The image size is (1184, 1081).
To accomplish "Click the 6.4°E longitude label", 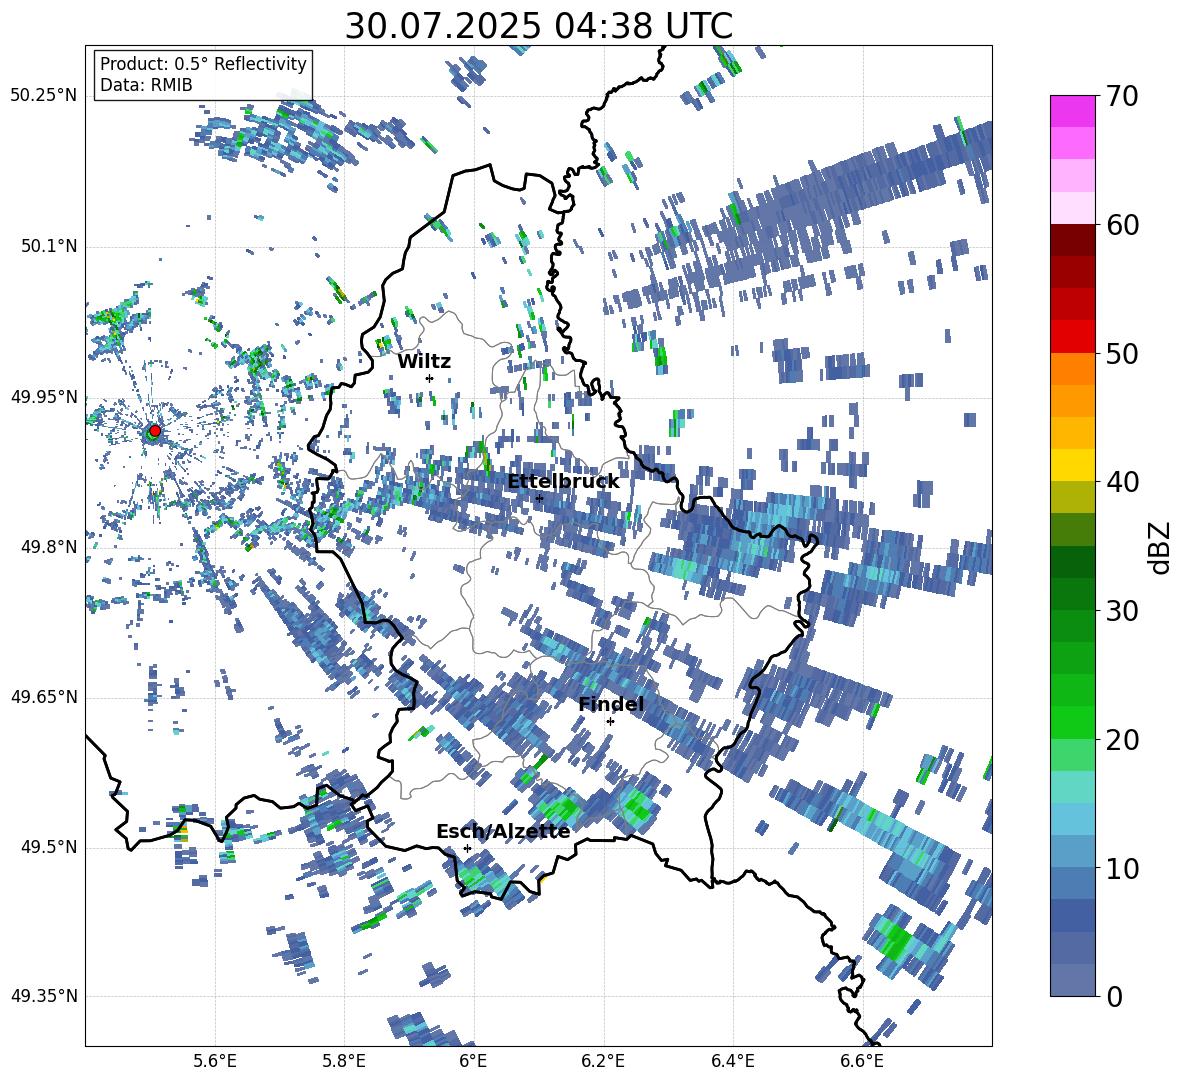I will pyautogui.click(x=732, y=1061).
